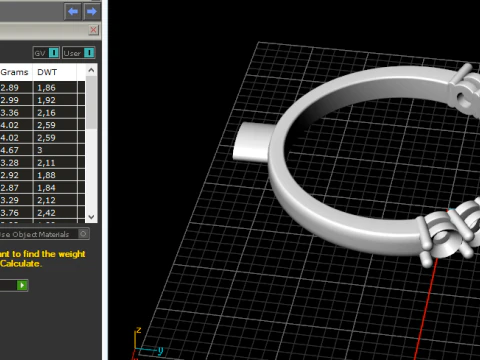Select the 2,12 DWT cell
The width and height of the screenshot is (480, 360).
click(55, 200)
